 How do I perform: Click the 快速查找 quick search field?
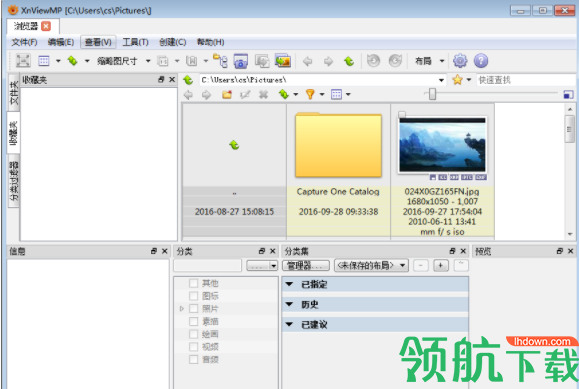pos(526,80)
